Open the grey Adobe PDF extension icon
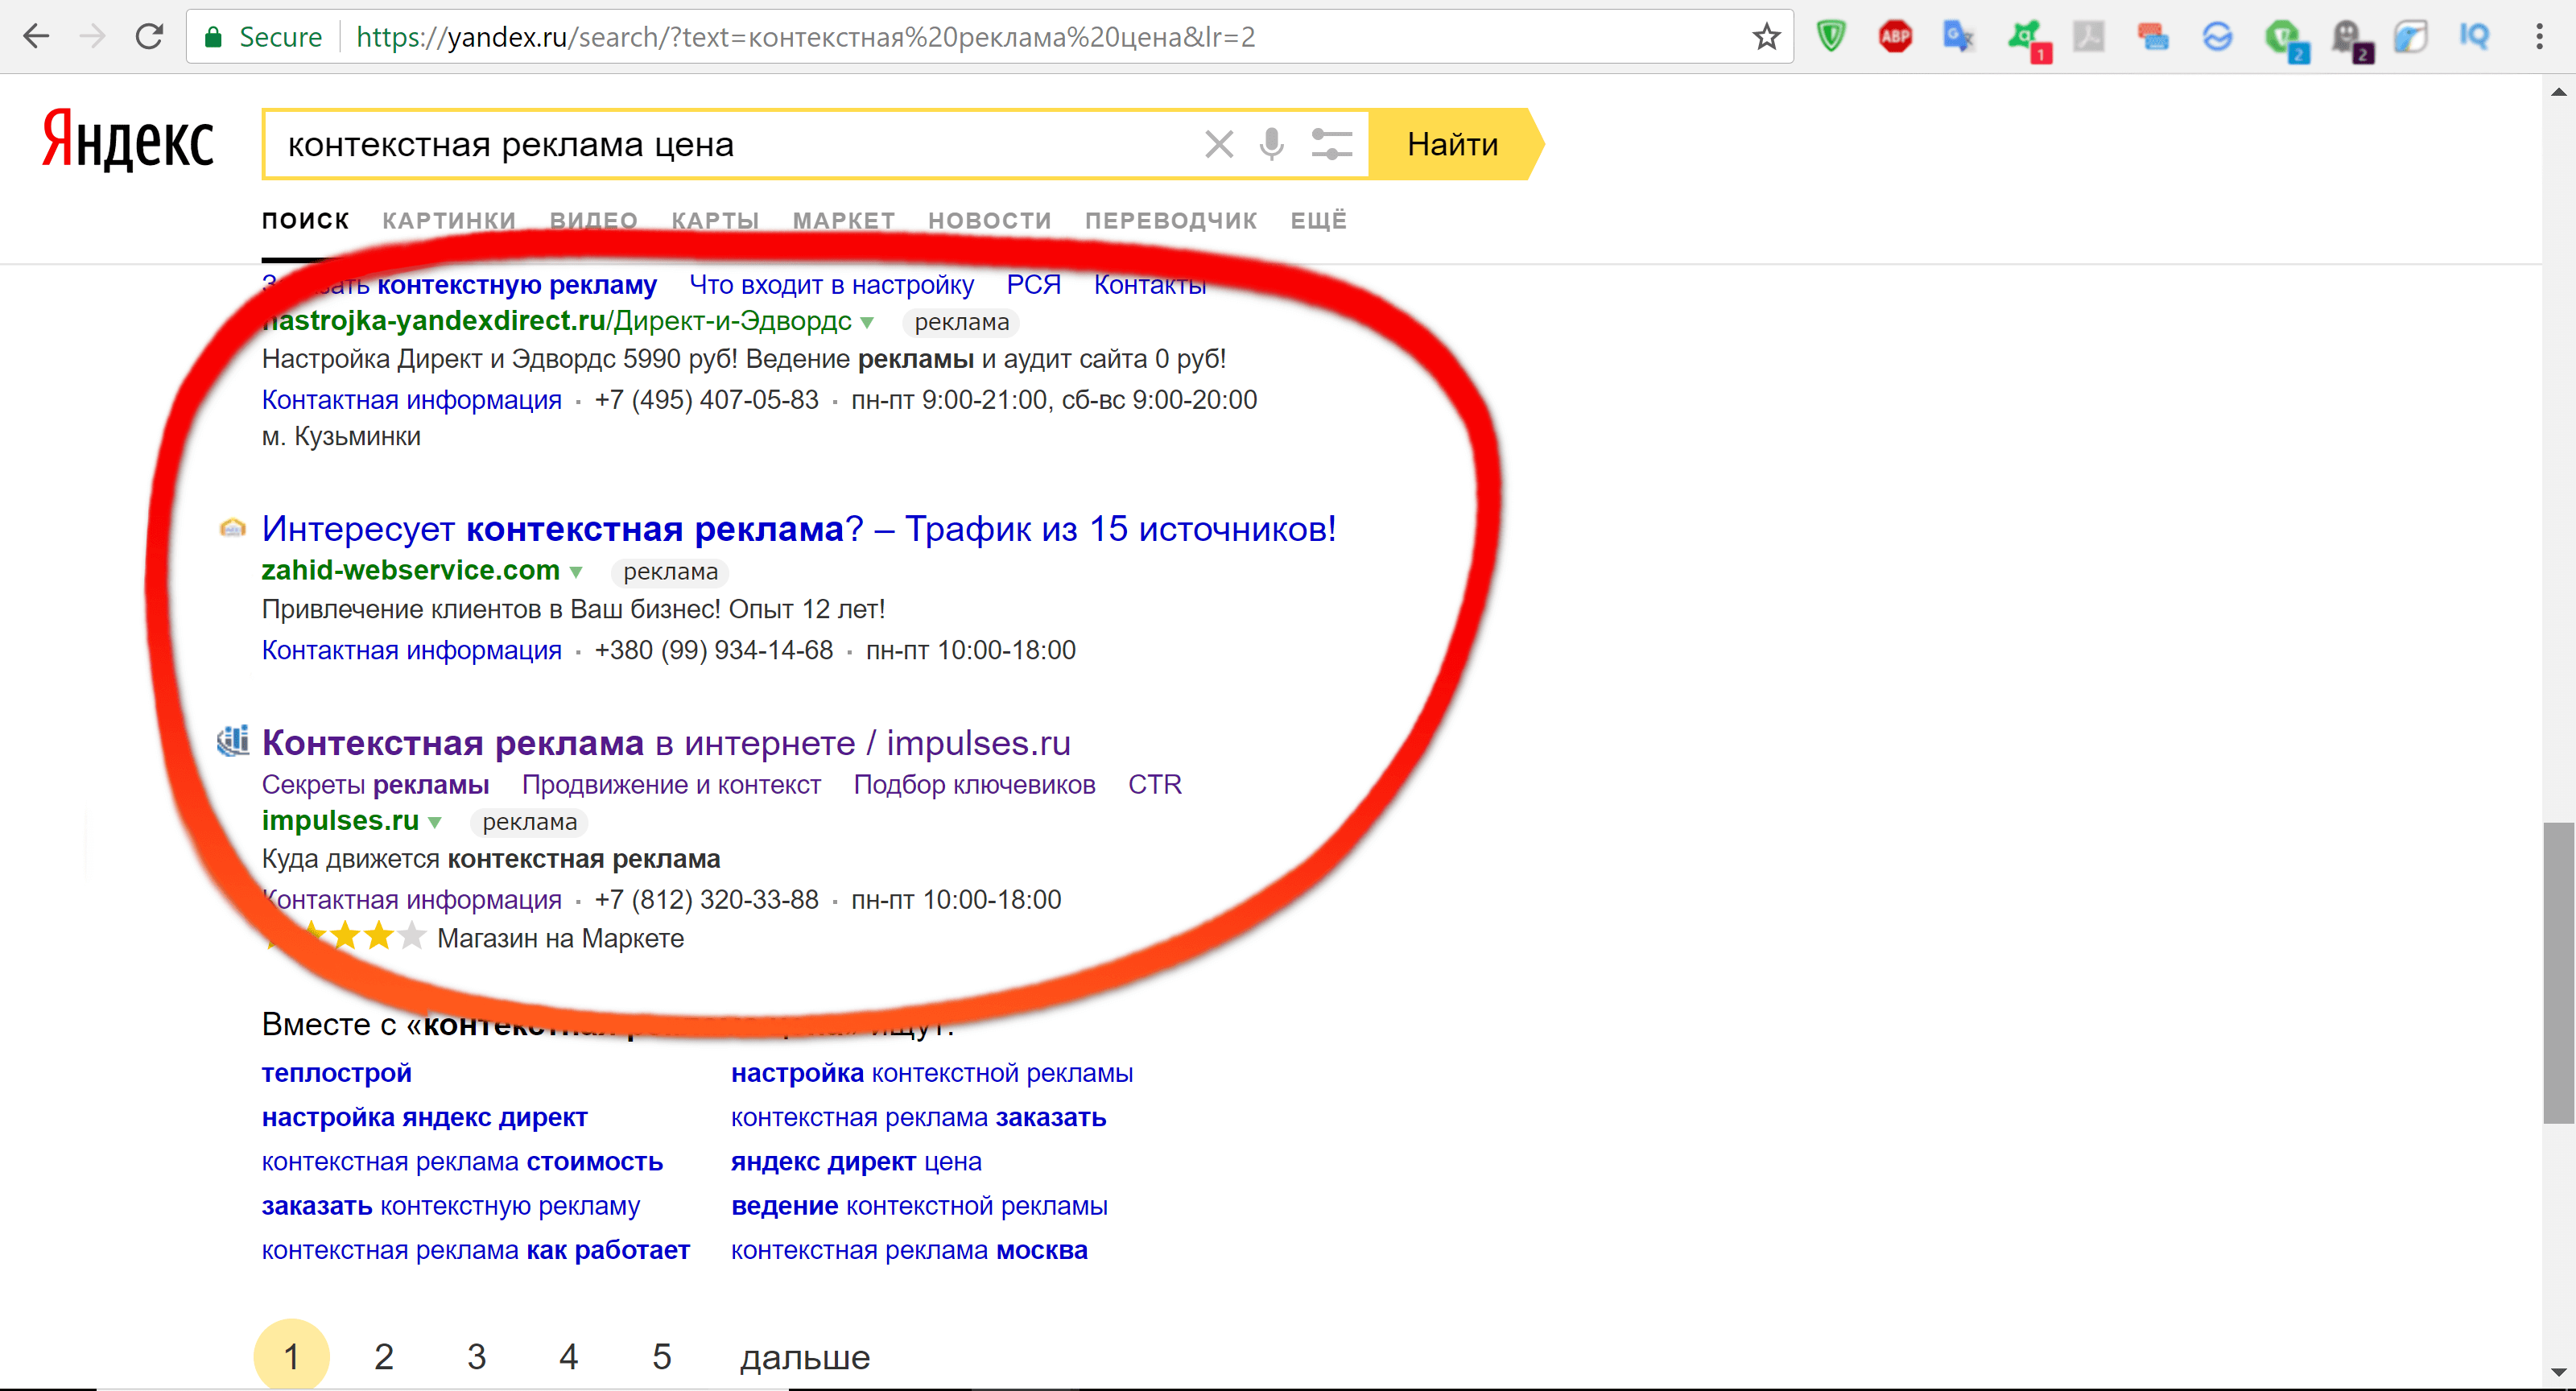The image size is (2576, 1391). point(2089,37)
